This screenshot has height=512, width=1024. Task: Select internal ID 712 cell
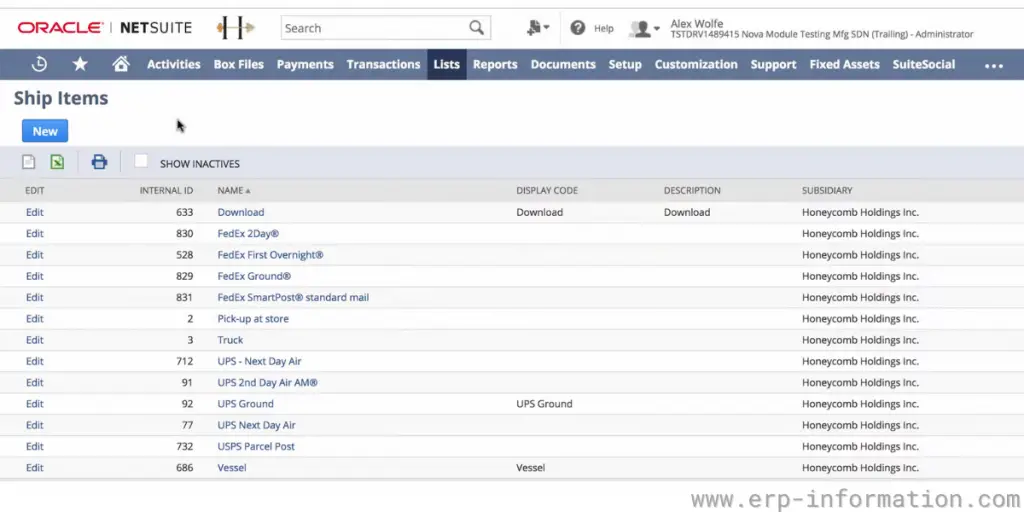tap(185, 361)
